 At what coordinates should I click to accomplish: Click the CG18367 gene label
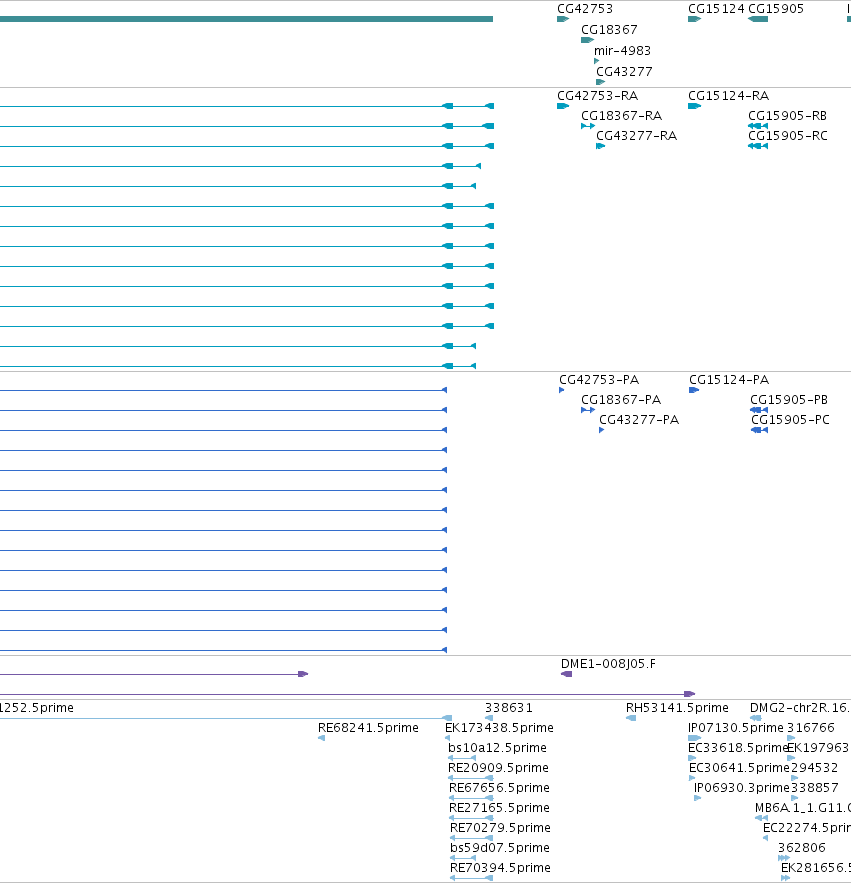click(x=609, y=30)
